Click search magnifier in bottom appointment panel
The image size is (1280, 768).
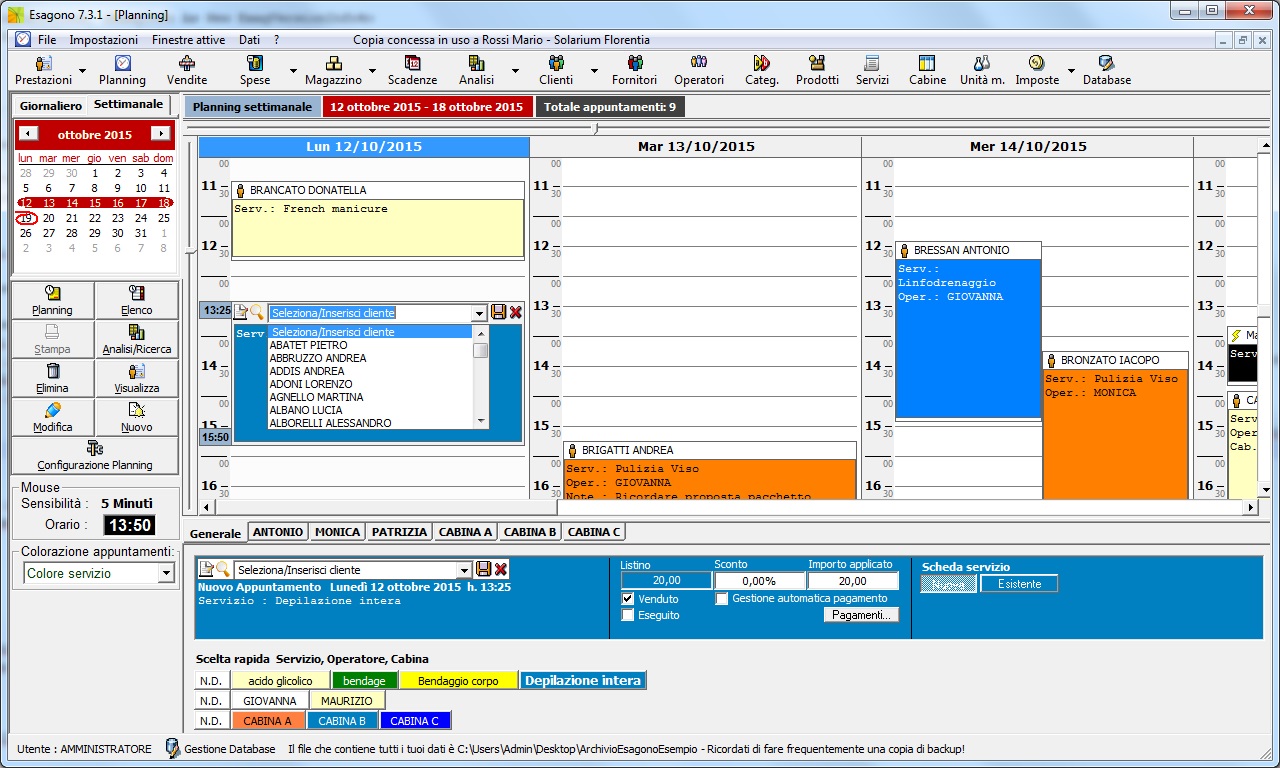pyautogui.click(x=223, y=569)
